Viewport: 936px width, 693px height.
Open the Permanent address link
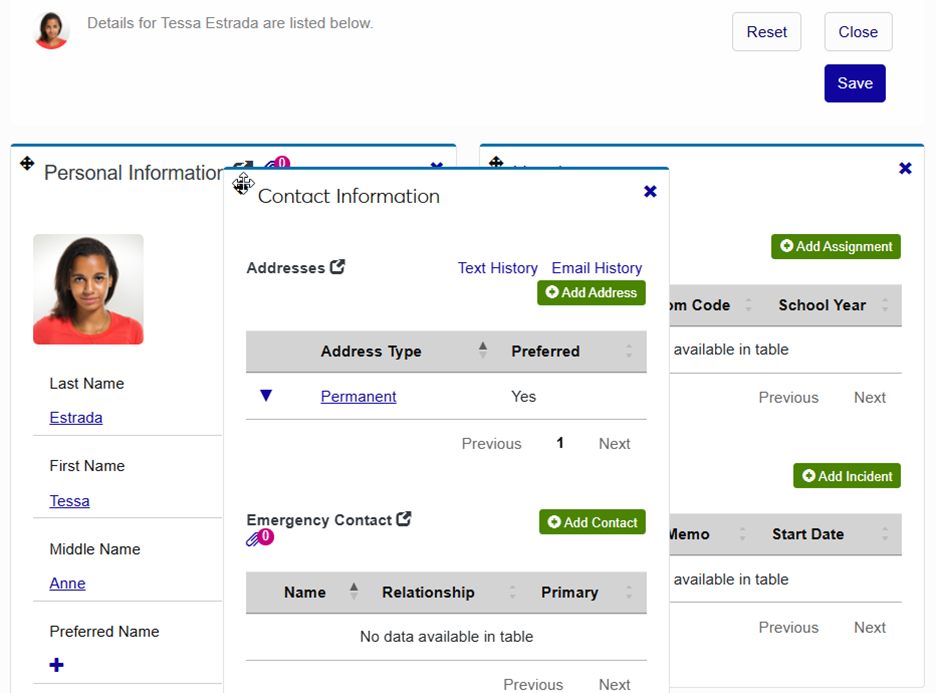358,396
